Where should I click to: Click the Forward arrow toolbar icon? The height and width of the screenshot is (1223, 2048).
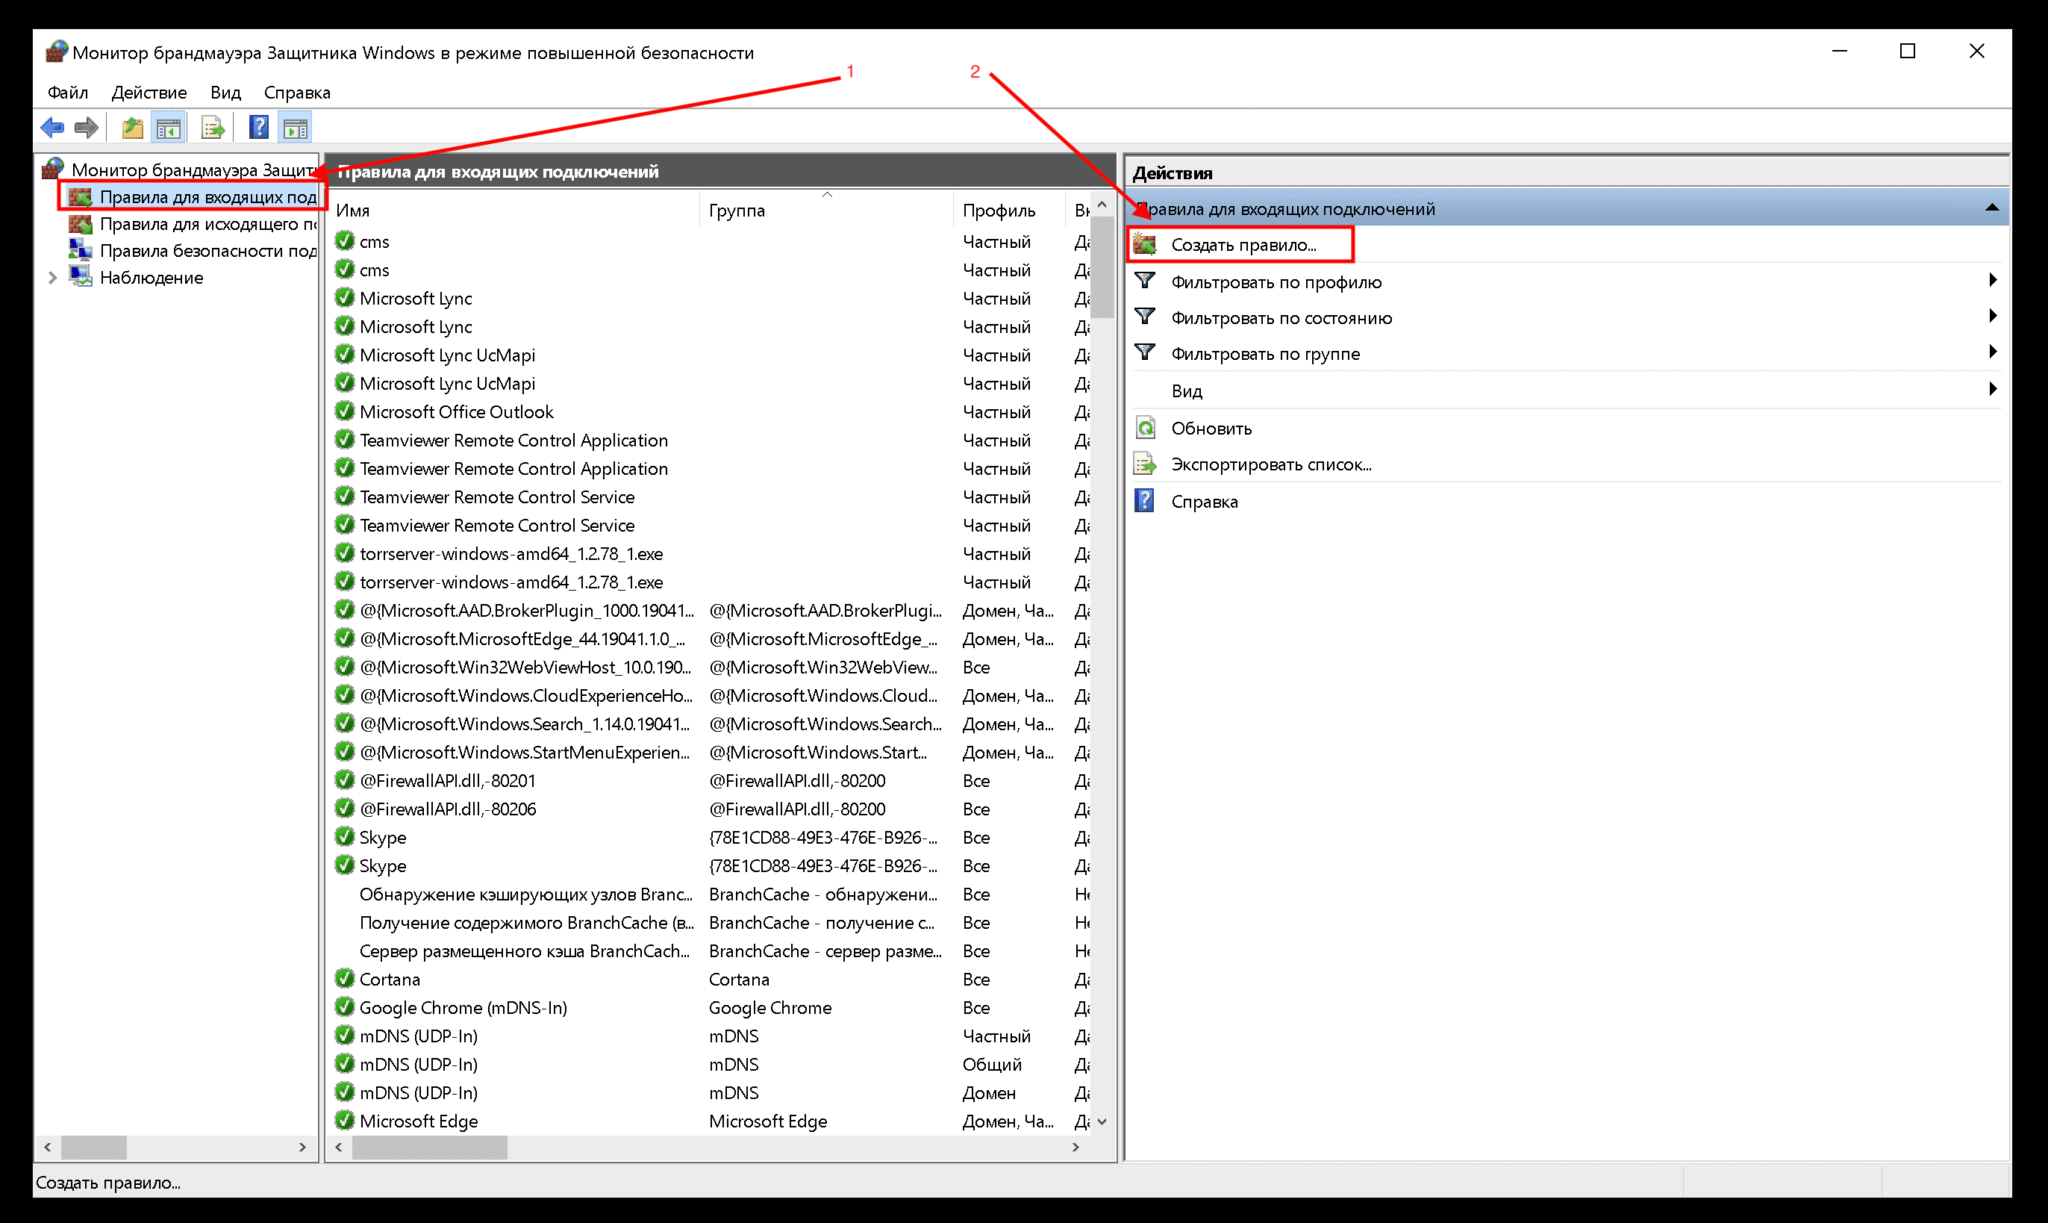click(x=87, y=128)
